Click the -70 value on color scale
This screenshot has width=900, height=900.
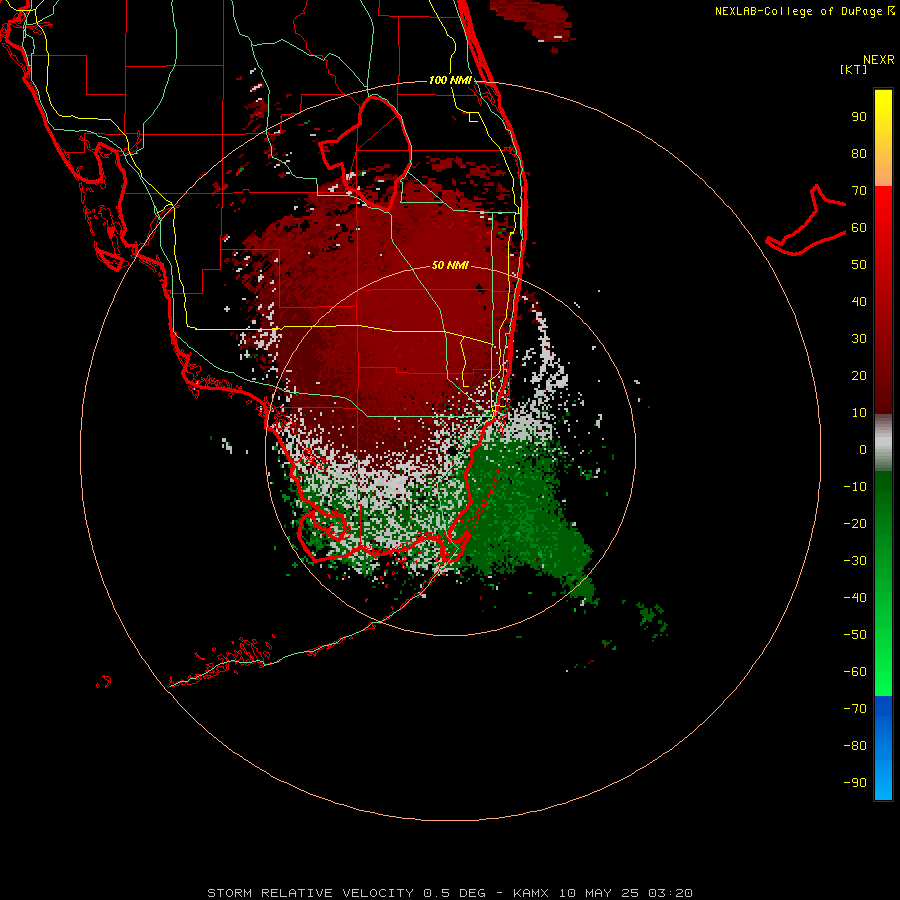[855, 708]
